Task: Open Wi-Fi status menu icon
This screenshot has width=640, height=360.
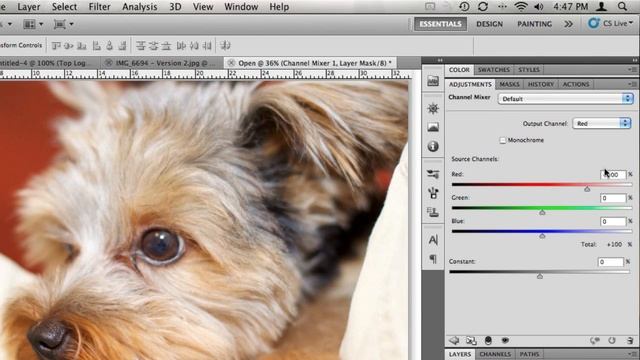Action: [x=521, y=7]
